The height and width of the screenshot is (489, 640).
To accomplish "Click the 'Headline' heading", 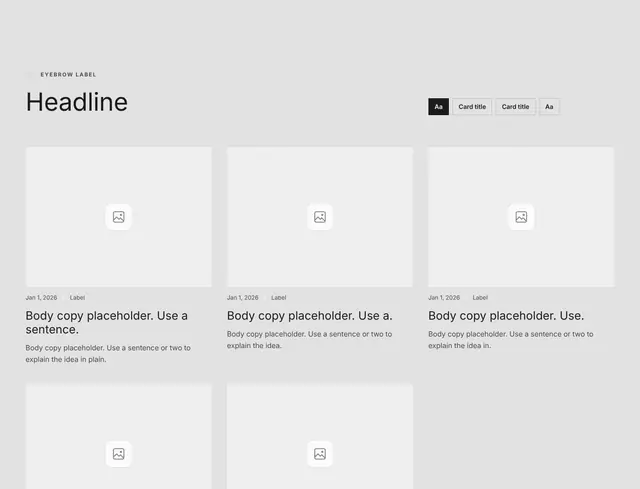I will point(77,102).
